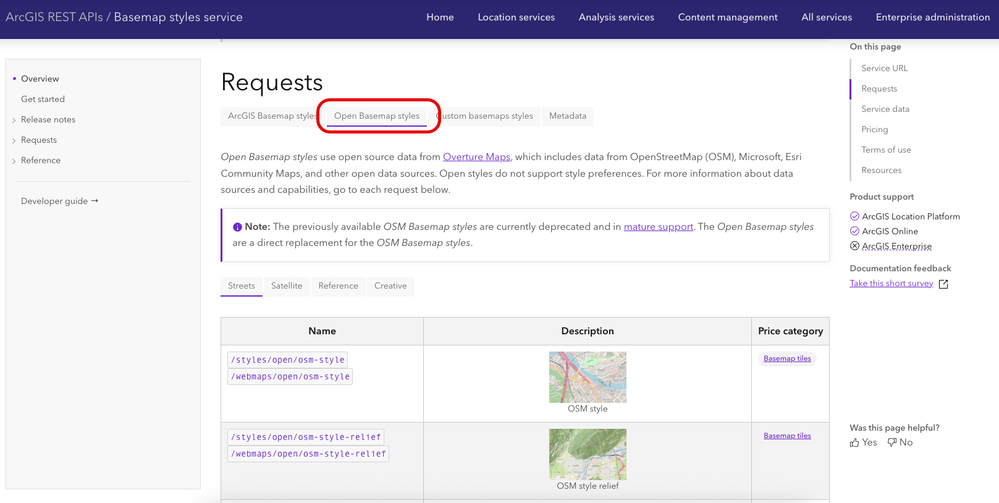Expand the Requests sidebar section
Image resolution: width=999 pixels, height=503 pixels.
click(14, 140)
